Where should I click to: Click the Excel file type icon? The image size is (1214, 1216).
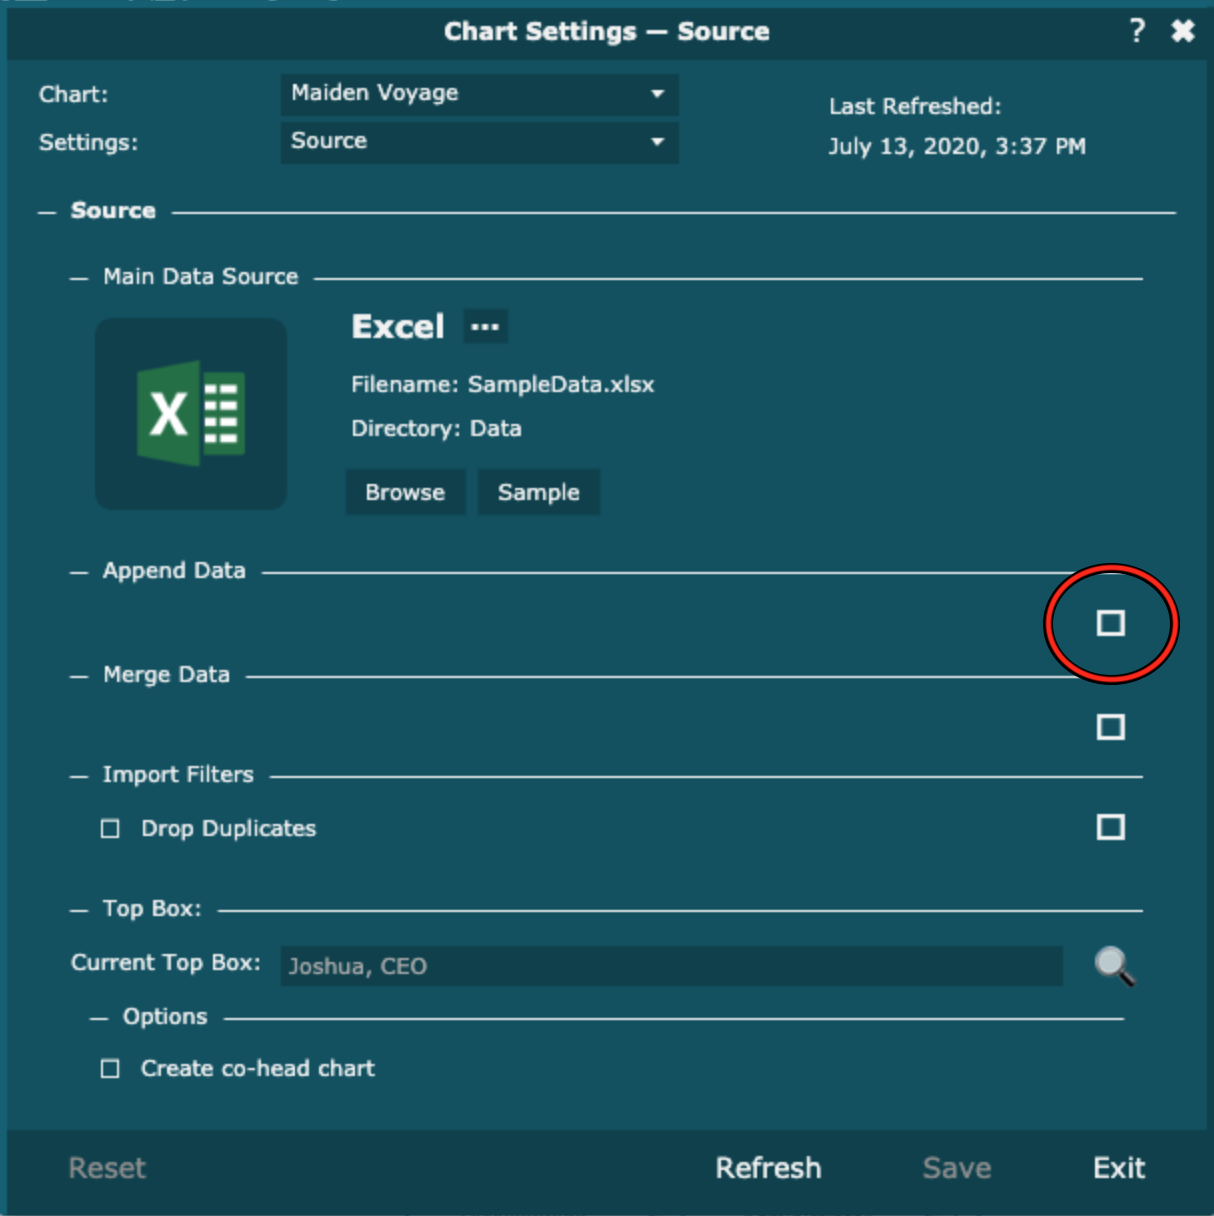coord(191,414)
